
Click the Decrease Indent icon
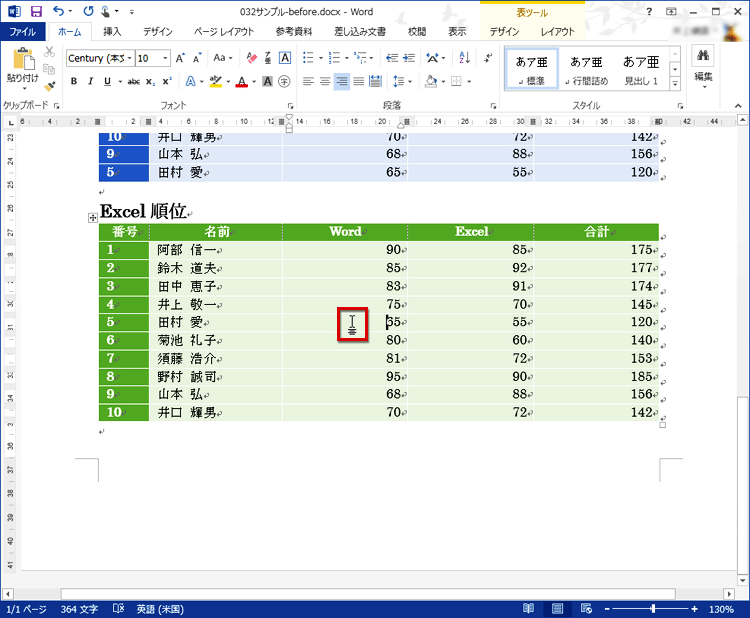point(392,58)
